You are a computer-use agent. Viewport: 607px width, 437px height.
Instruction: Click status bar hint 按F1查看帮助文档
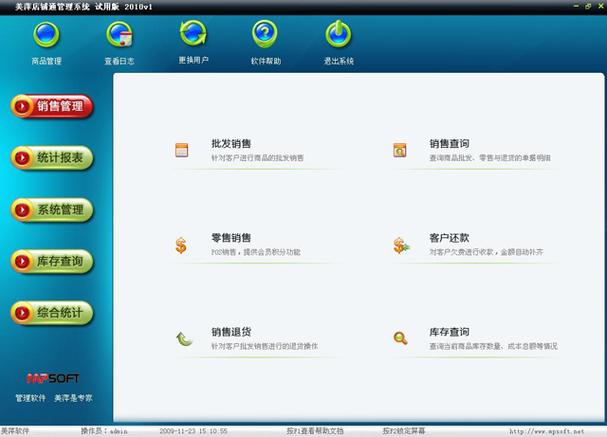click(315, 431)
